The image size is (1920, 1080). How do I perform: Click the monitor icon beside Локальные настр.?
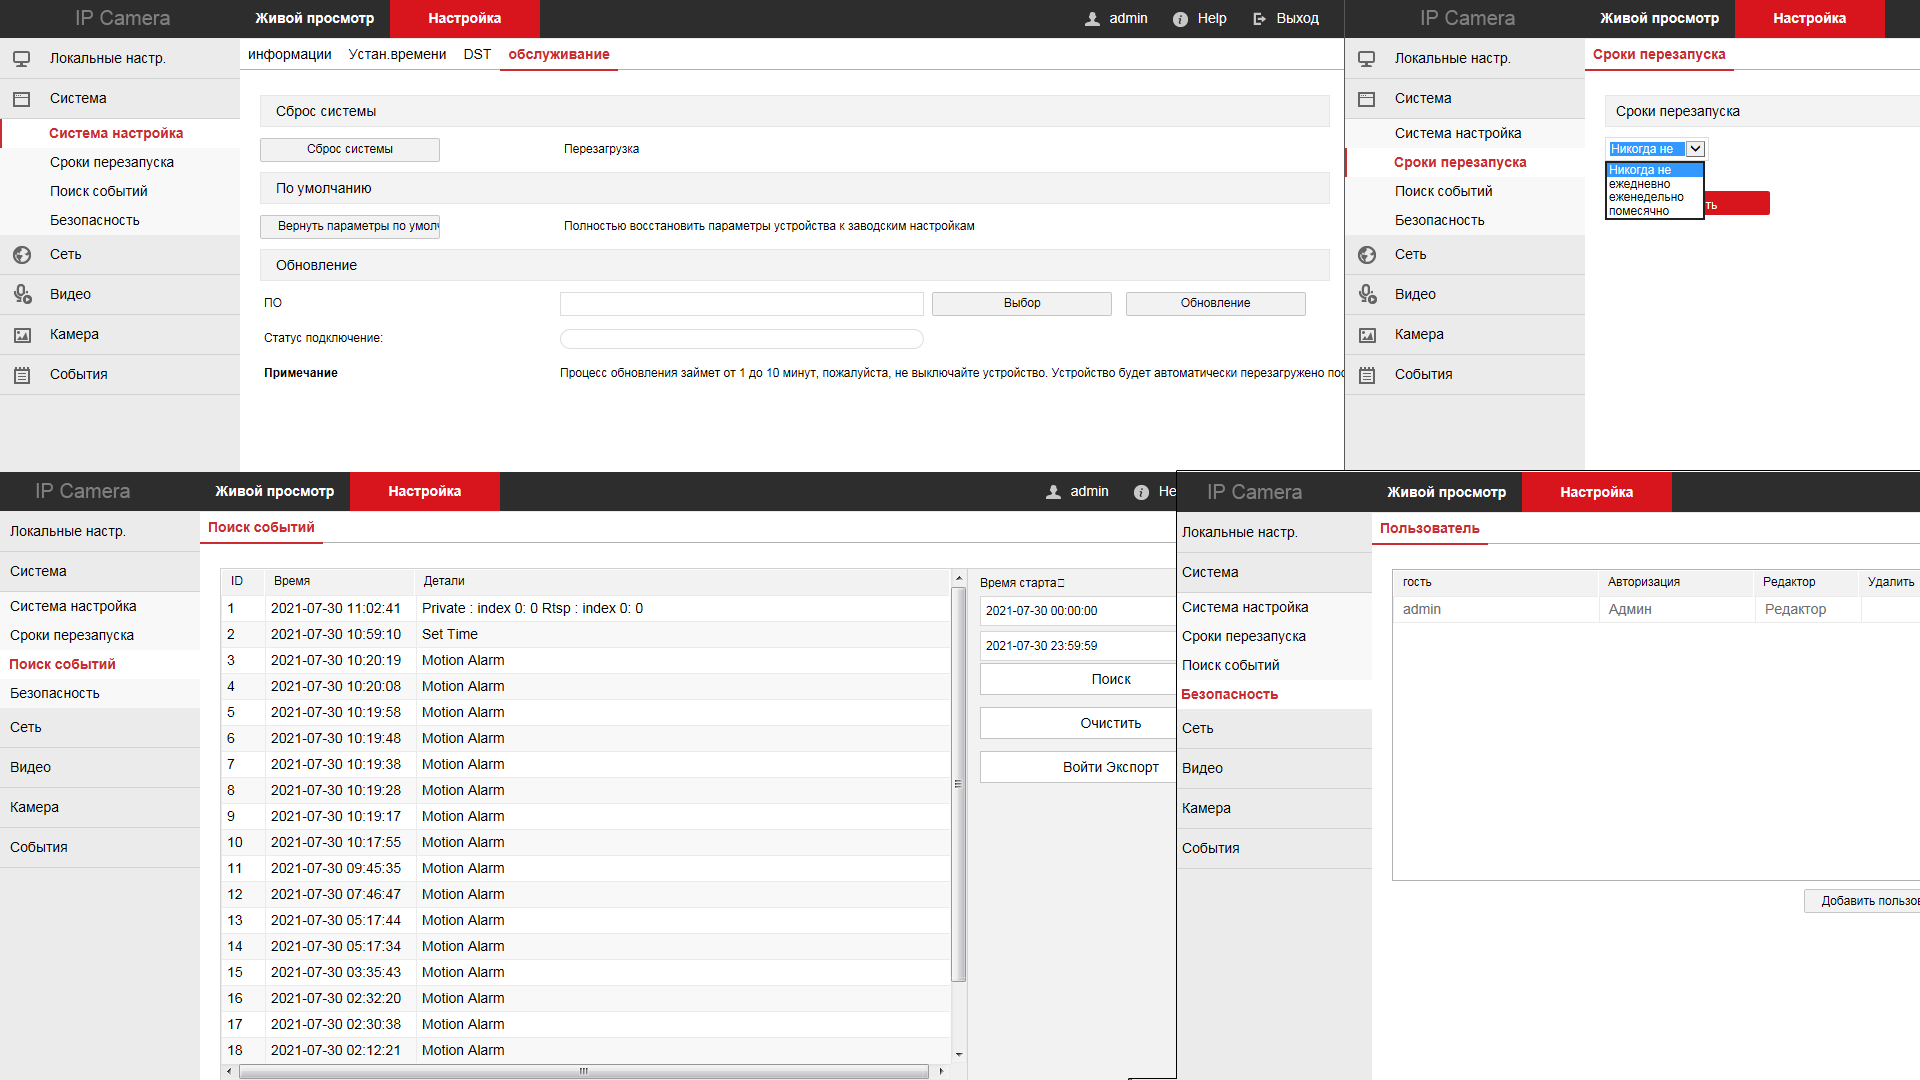(x=21, y=59)
